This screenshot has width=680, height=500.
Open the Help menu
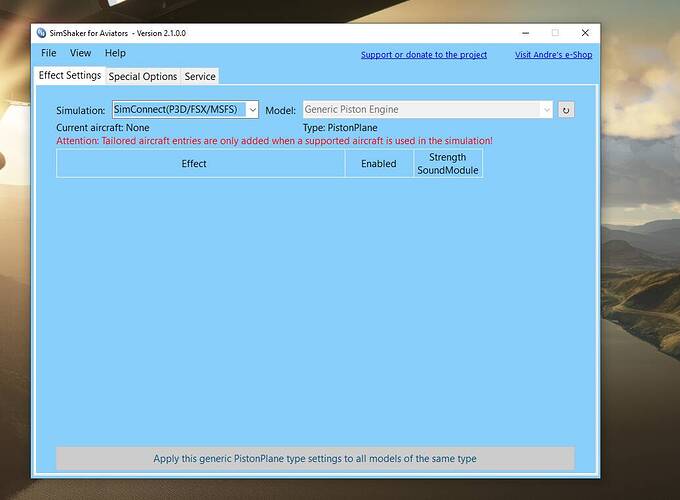pyautogui.click(x=115, y=53)
